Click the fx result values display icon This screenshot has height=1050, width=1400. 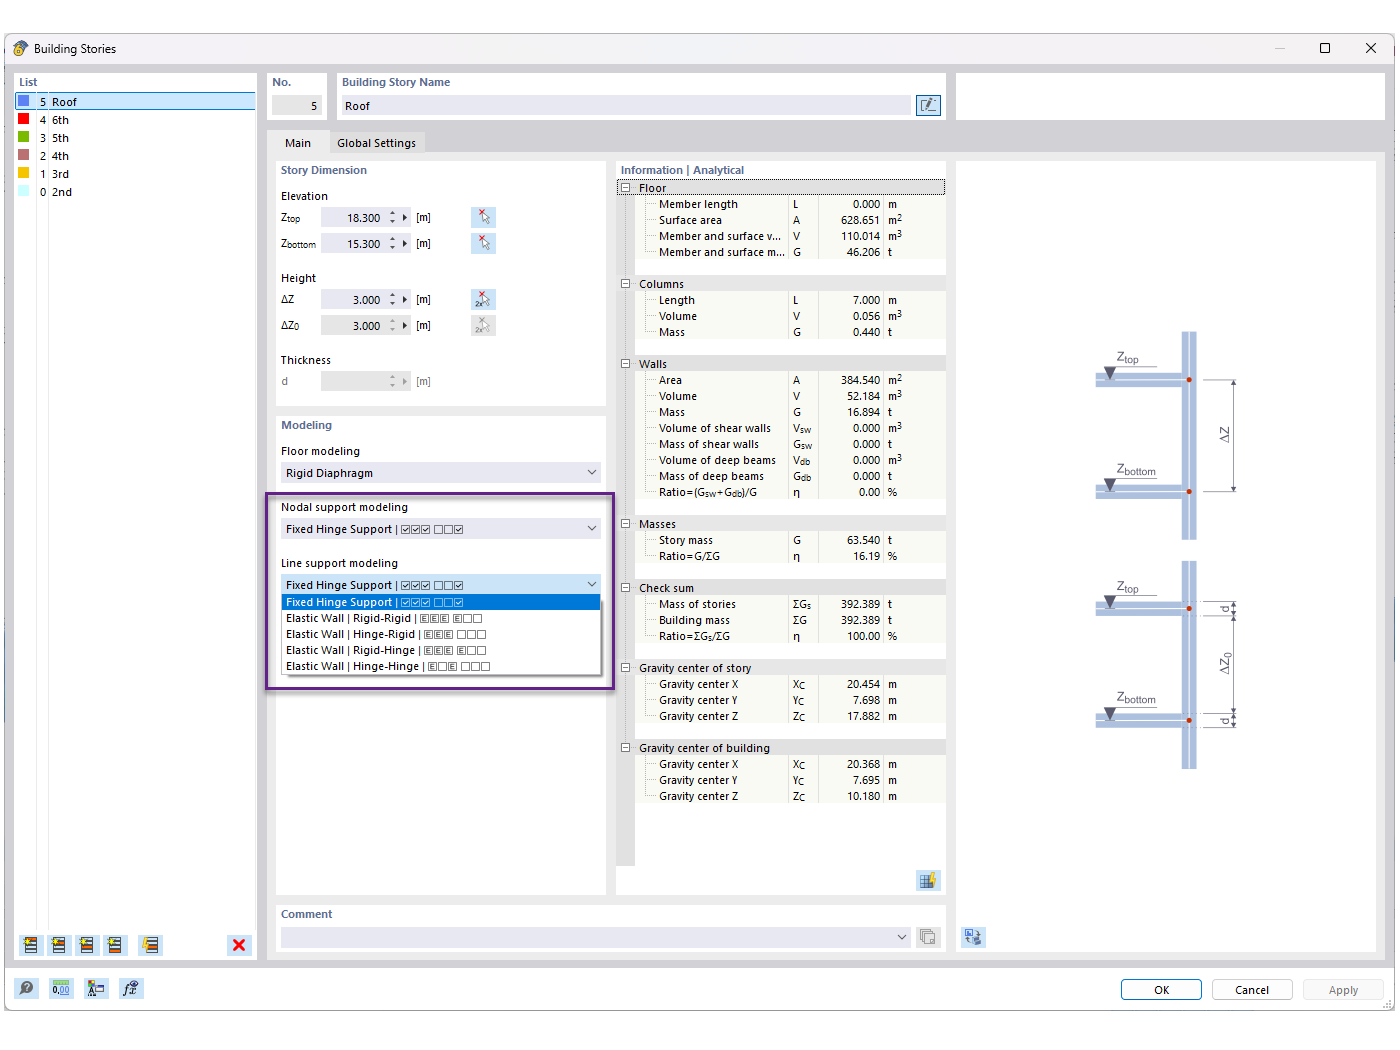point(130,988)
